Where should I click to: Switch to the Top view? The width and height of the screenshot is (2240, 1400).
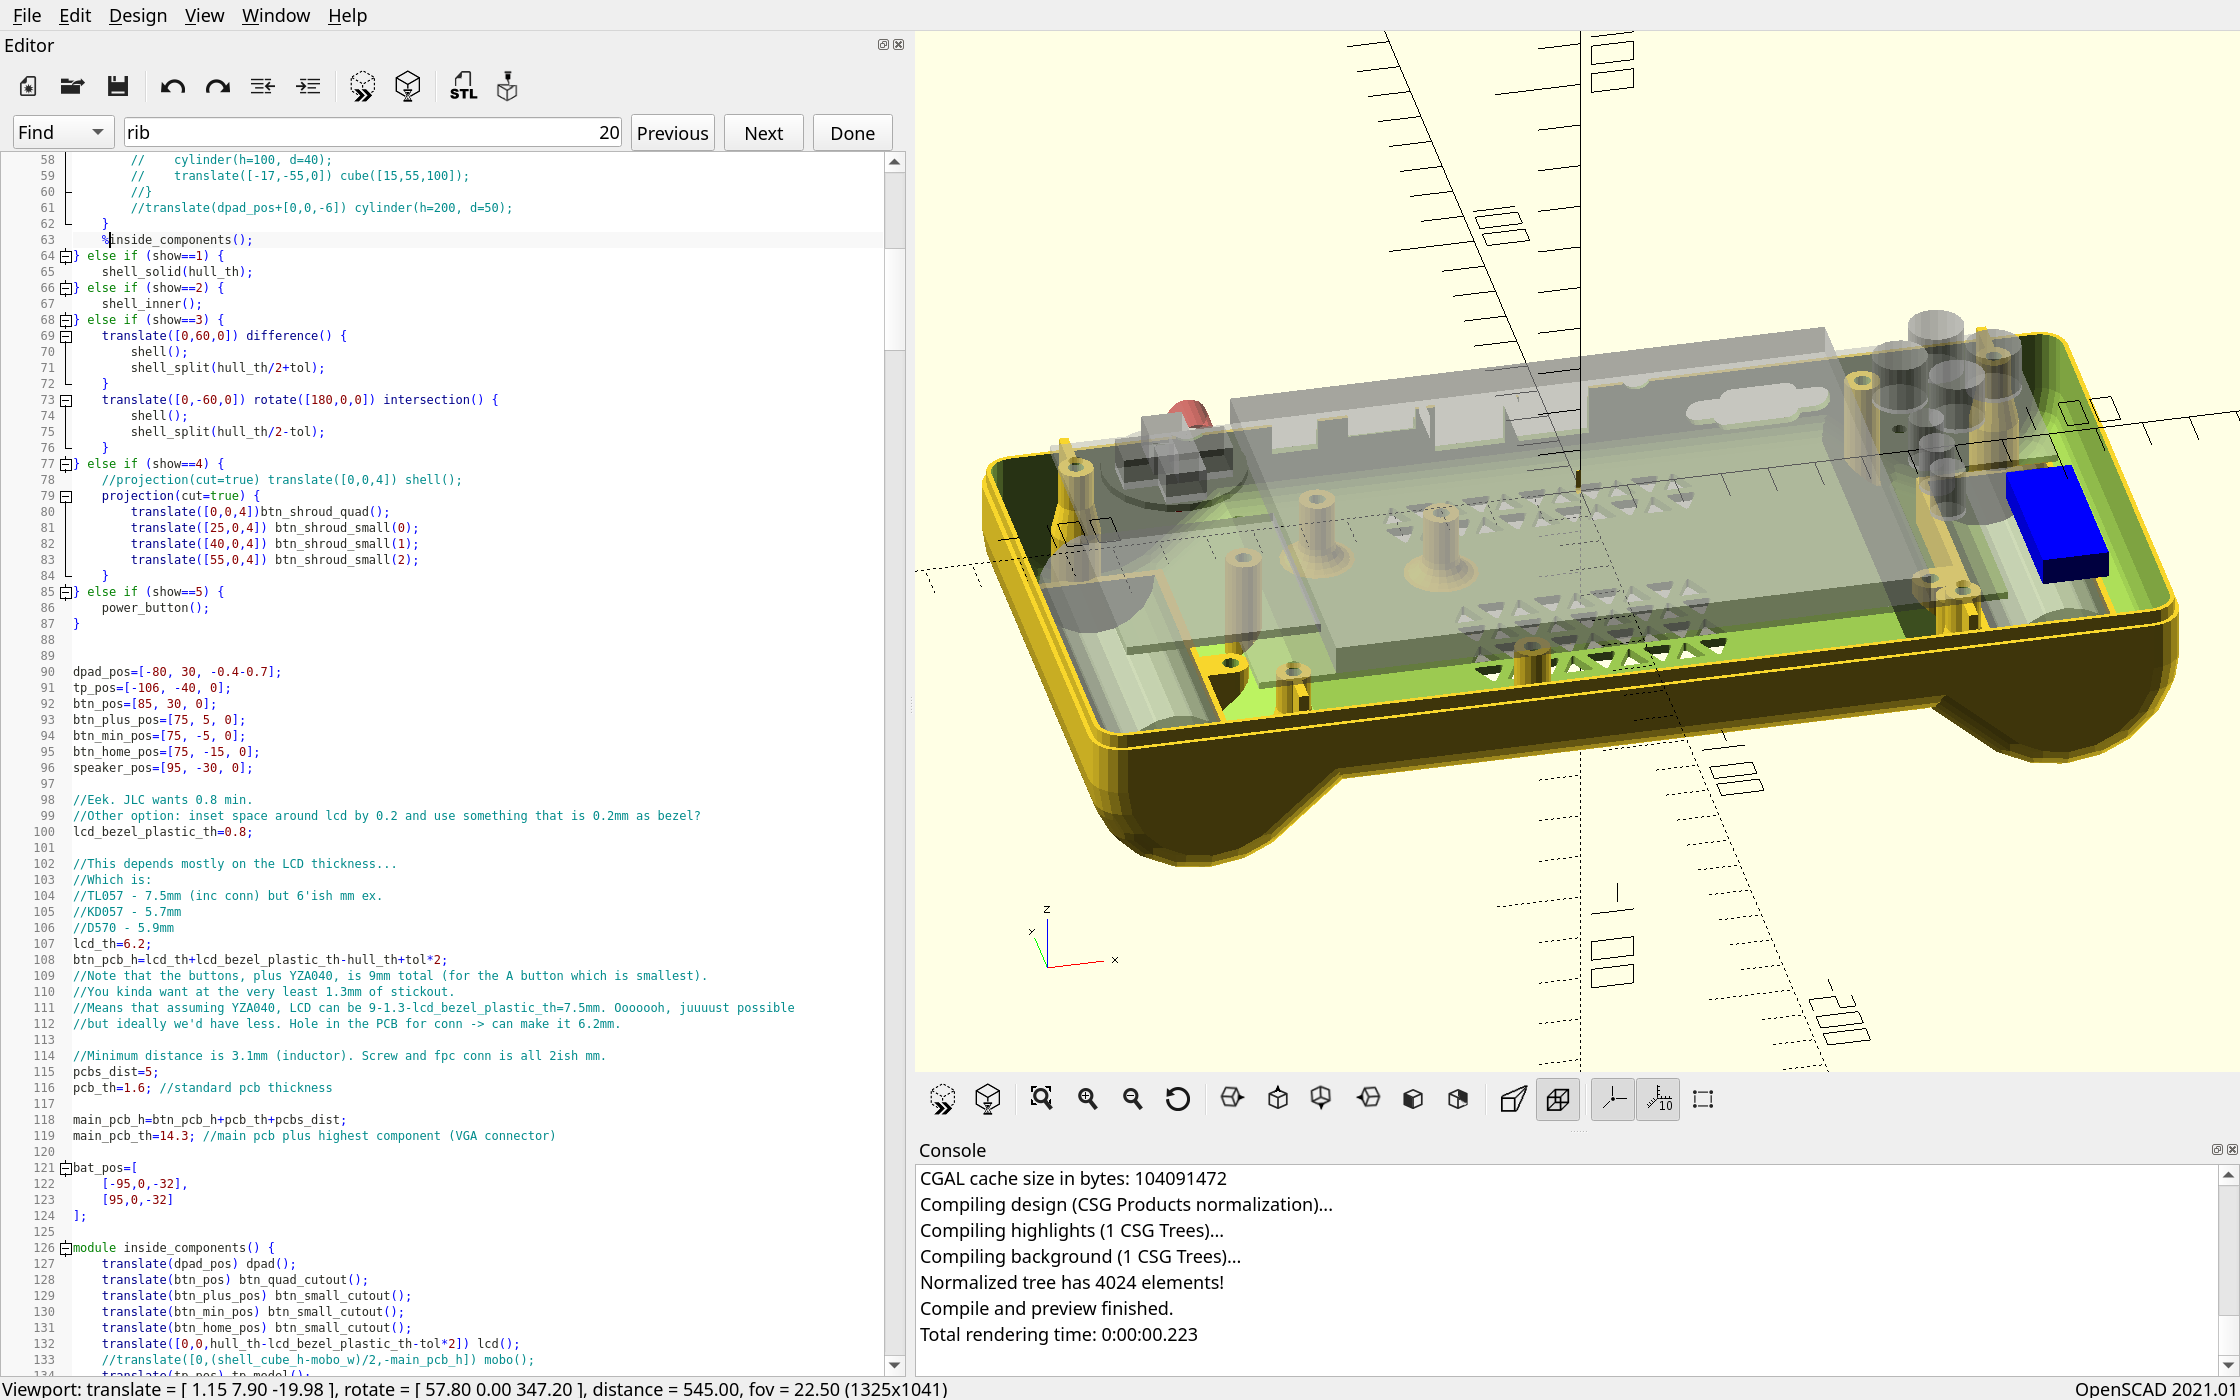coord(1277,1099)
